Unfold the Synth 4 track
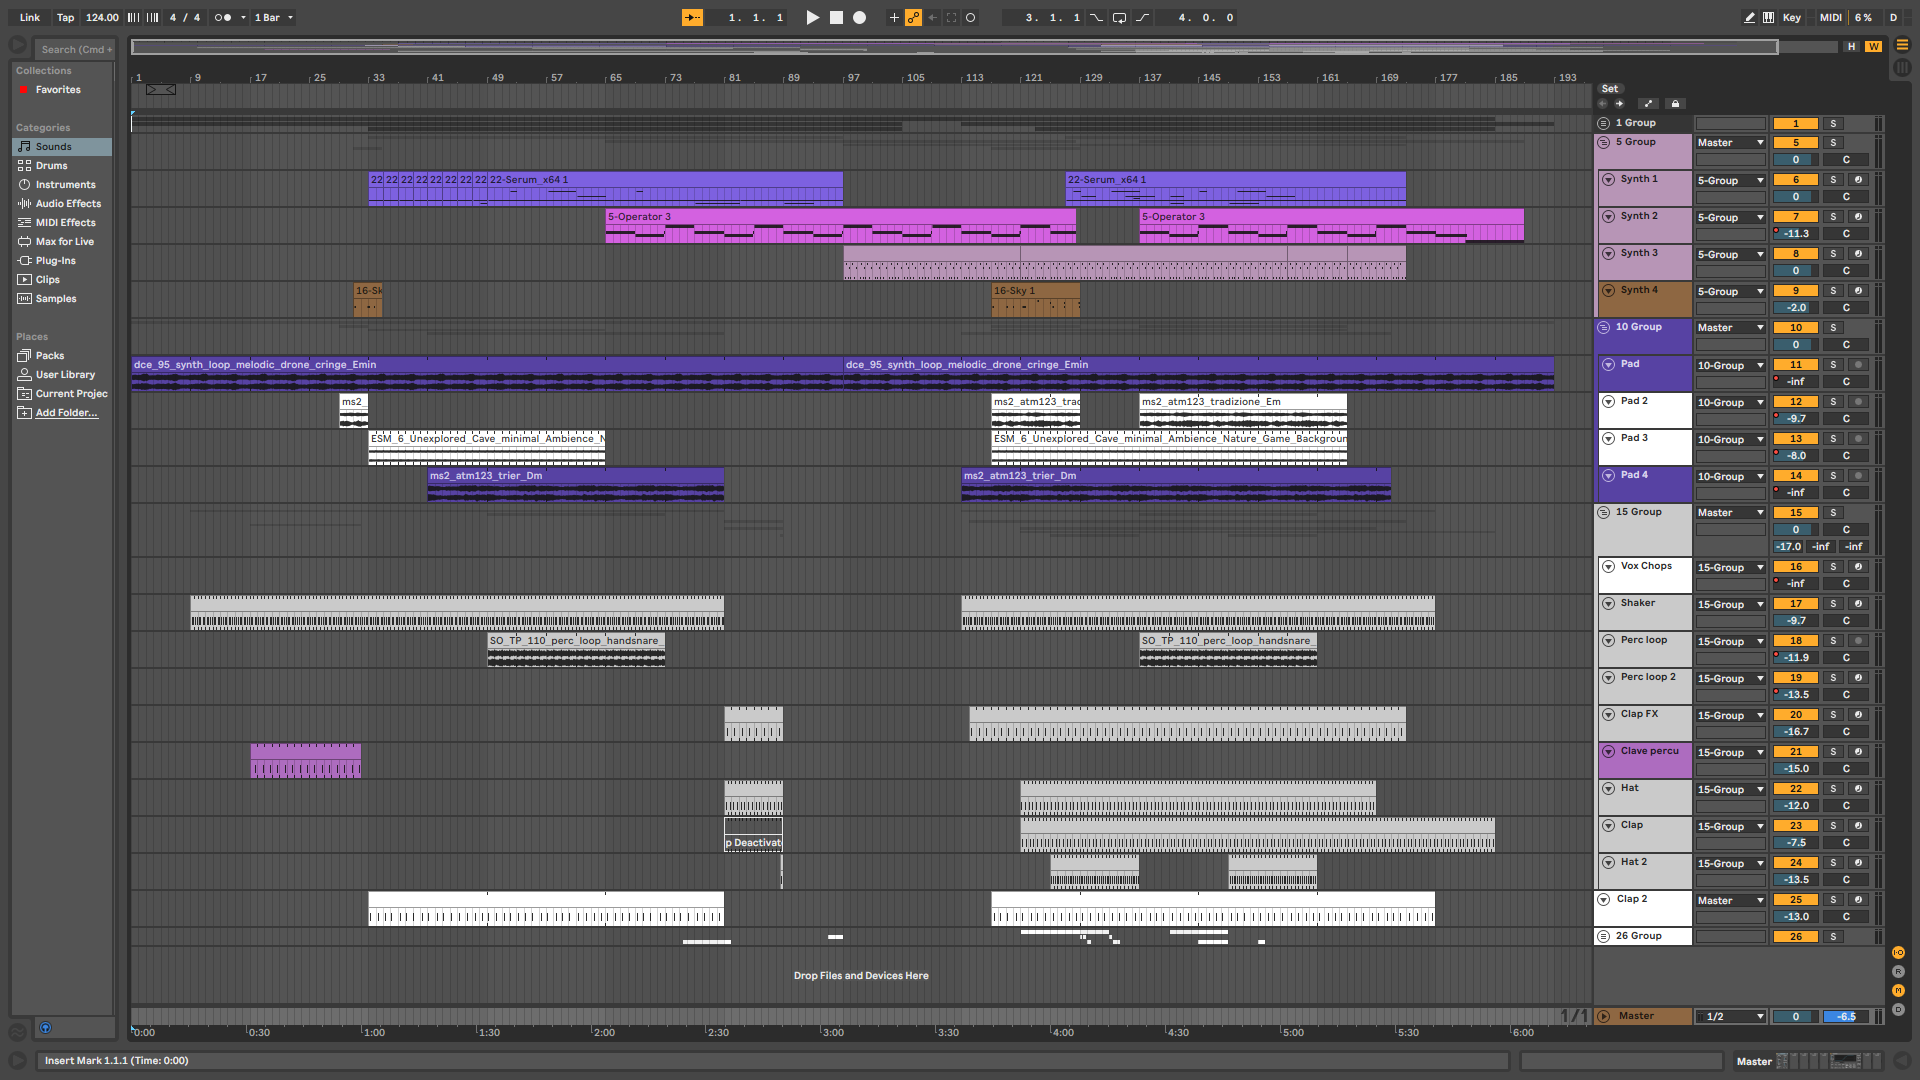1920x1080 pixels. click(1608, 291)
